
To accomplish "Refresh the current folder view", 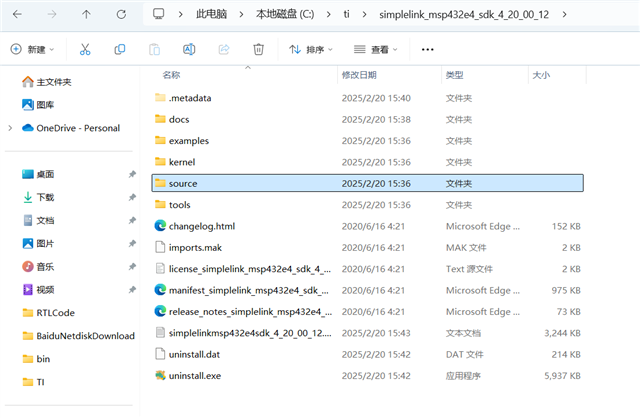I will pos(121,15).
